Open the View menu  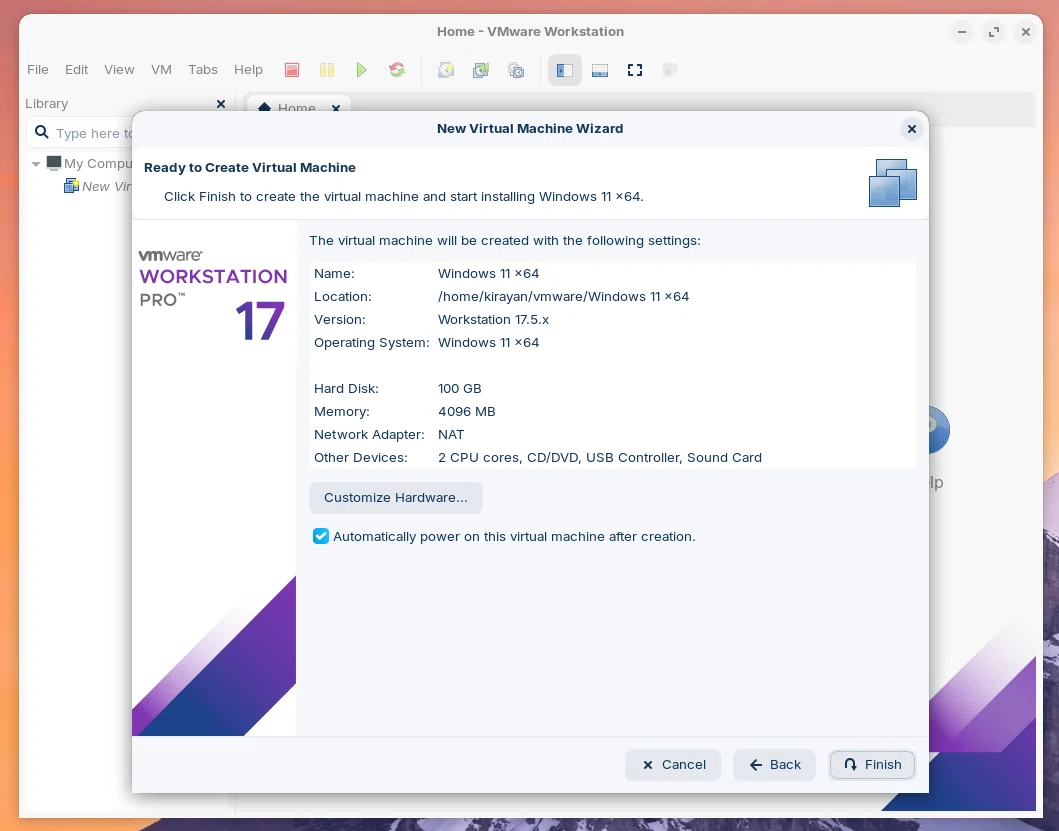click(x=119, y=70)
